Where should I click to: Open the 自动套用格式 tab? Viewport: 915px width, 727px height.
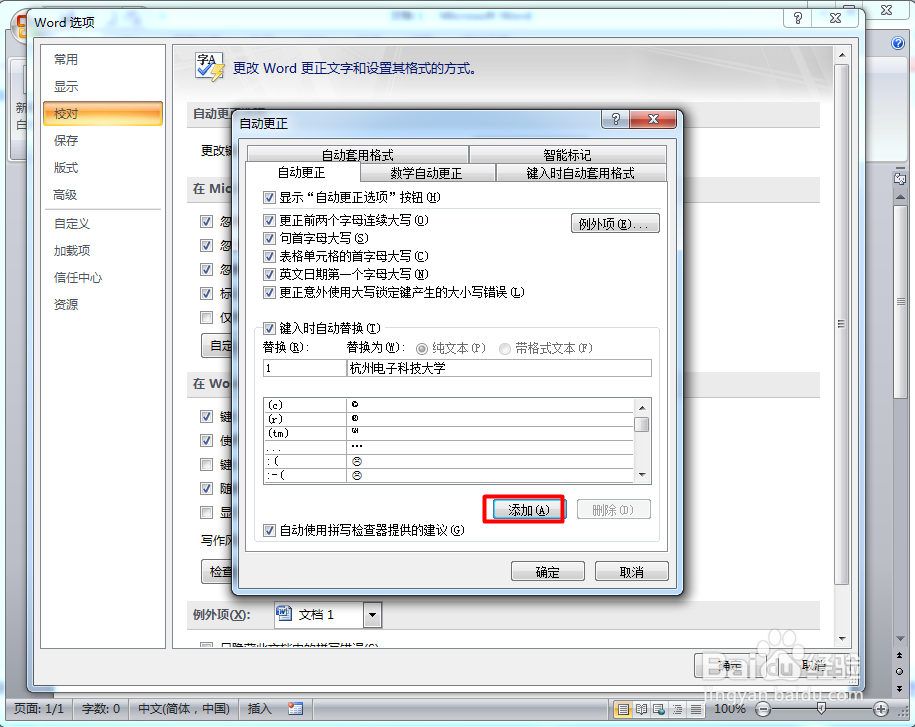click(x=358, y=155)
